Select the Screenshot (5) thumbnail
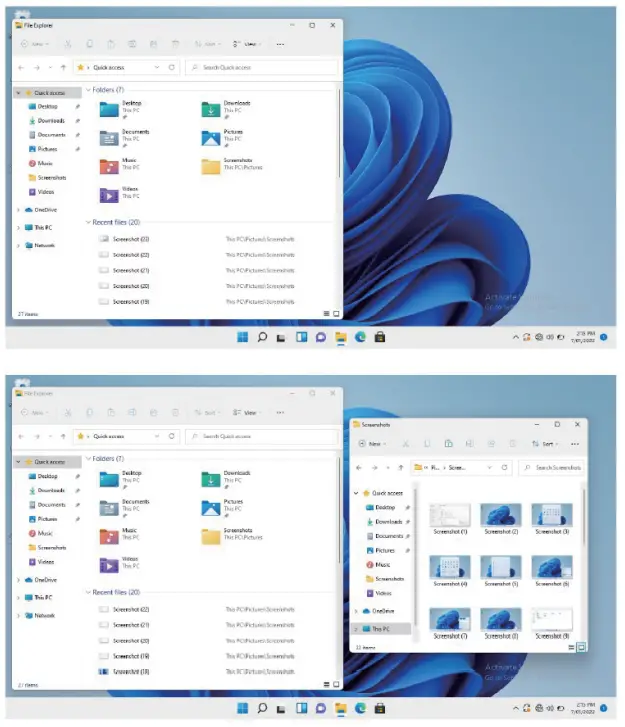 click(x=501, y=571)
